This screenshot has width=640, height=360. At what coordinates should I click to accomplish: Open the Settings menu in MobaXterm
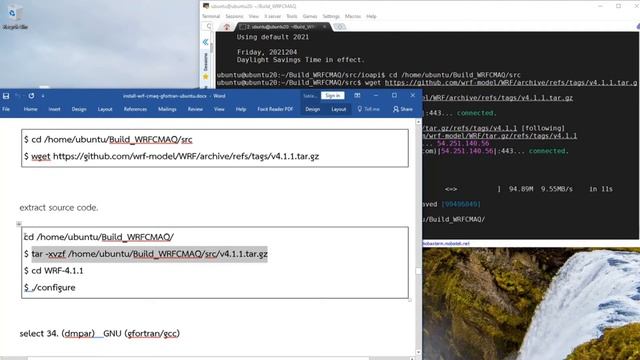coord(331,16)
